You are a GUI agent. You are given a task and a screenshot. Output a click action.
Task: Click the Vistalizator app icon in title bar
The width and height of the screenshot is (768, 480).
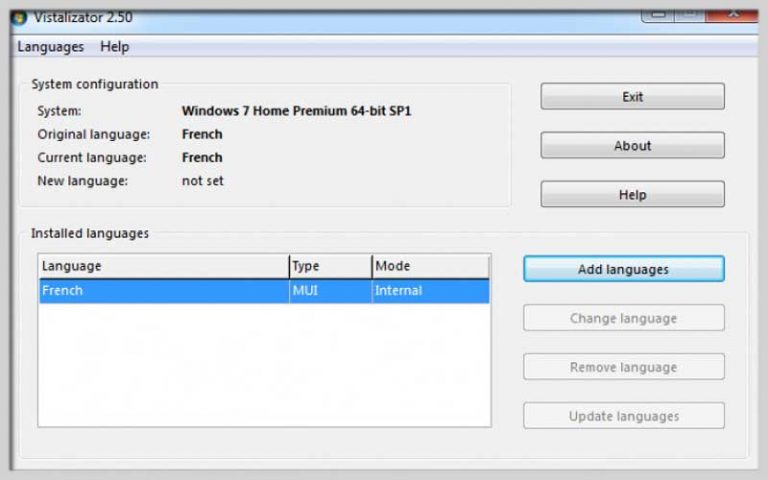(18, 17)
